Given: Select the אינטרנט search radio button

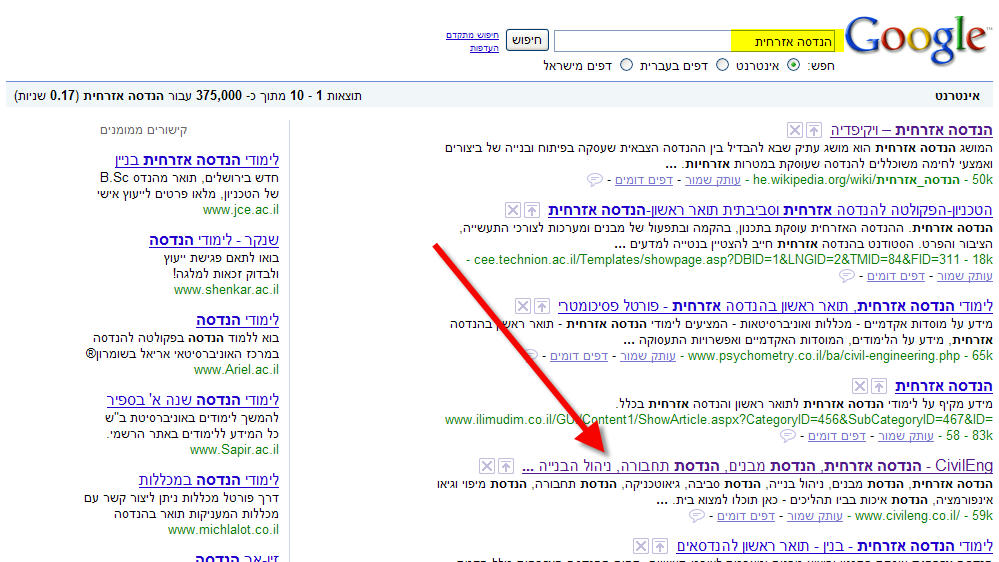Looking at the screenshot, I should [793, 65].
